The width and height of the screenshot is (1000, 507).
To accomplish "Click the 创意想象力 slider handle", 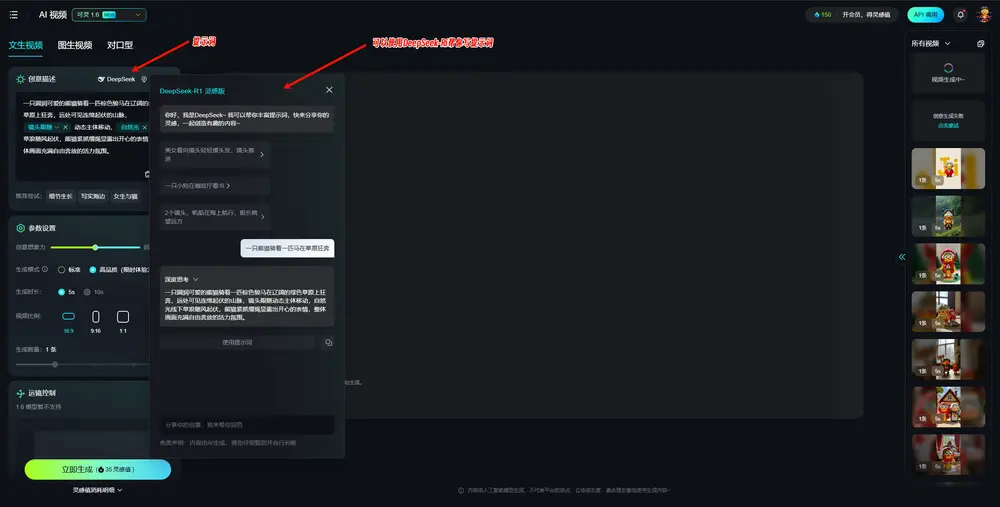I will click(x=95, y=247).
